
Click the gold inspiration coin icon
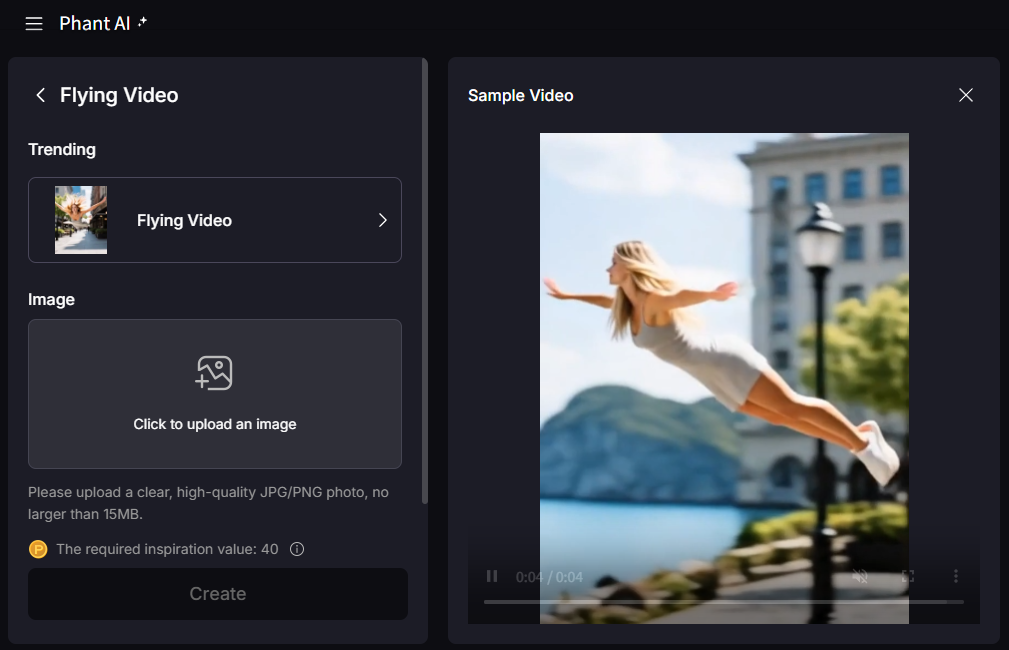tap(38, 549)
